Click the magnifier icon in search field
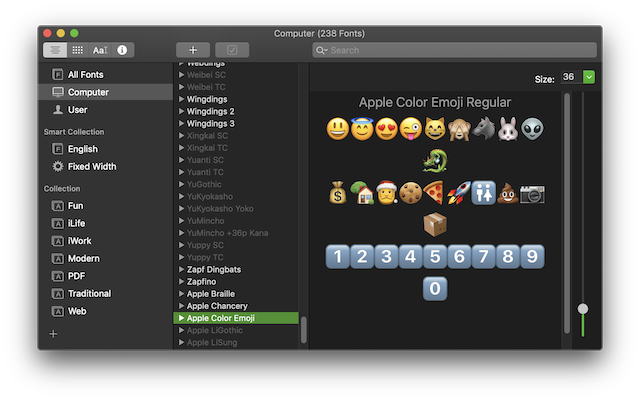The image size is (640, 400). 321,50
